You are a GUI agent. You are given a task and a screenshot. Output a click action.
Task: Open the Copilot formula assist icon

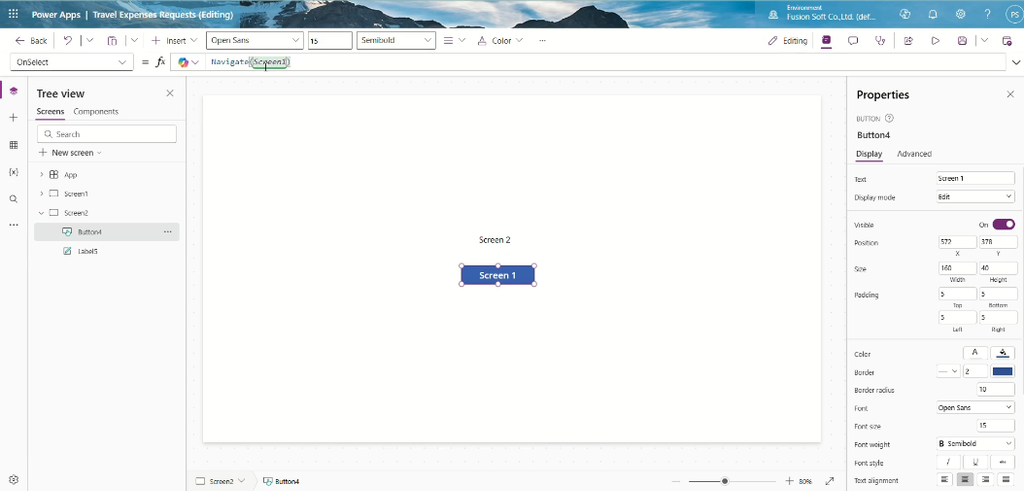pyautogui.click(x=188, y=62)
